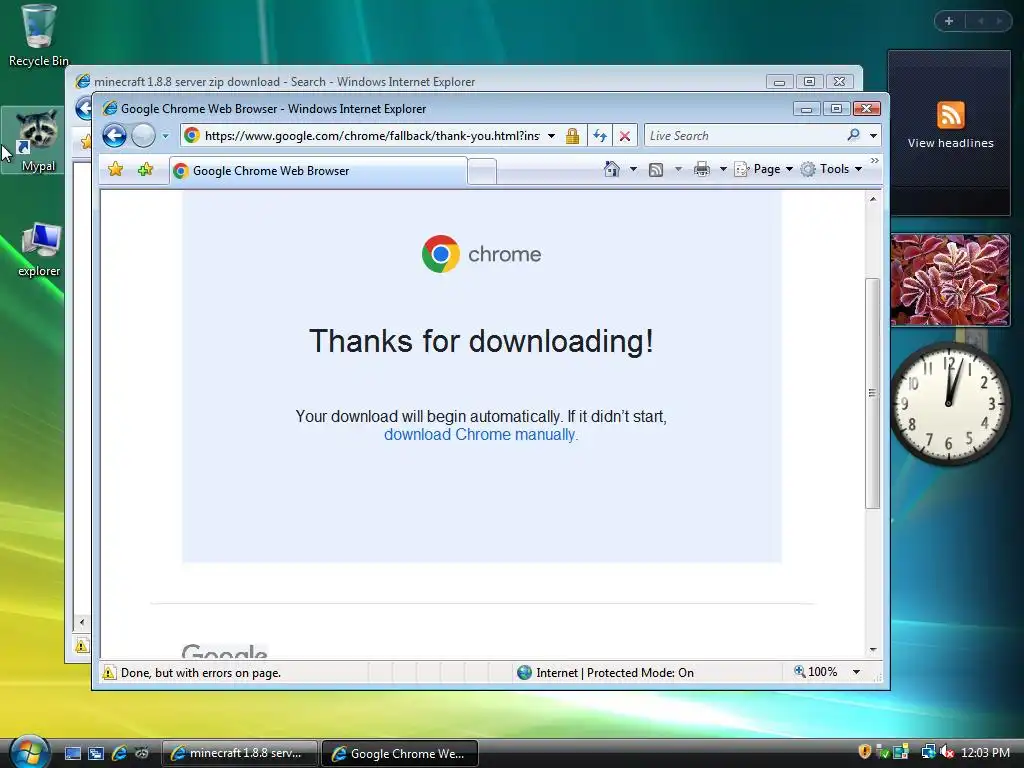Expand the Feeds dropdown arrow
1024x768 pixels.
click(678, 169)
